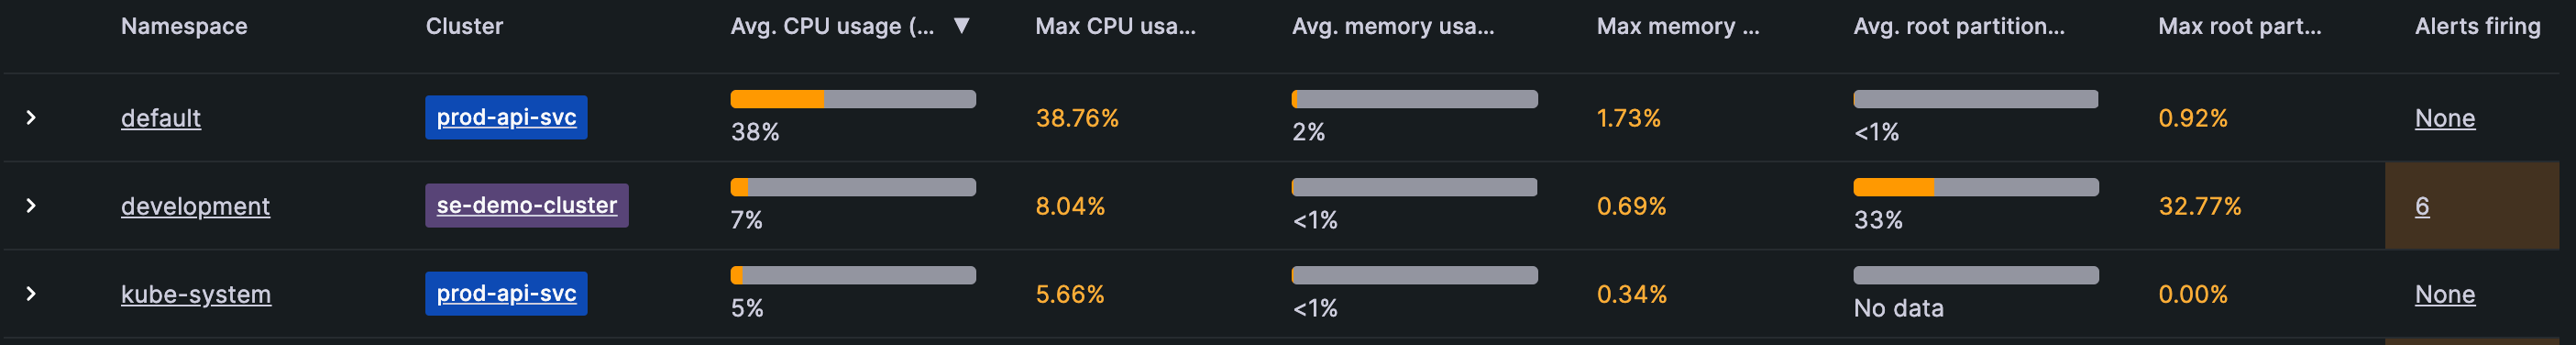Sort by Max CPU usage column header
This screenshot has width=2576, height=345.
[1115, 26]
